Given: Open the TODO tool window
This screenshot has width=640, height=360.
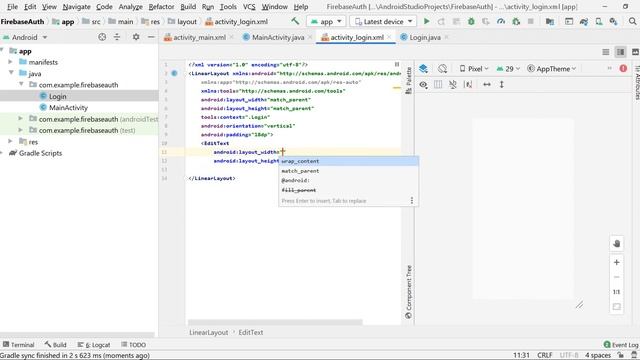Looking at the screenshot, I should pyautogui.click(x=133, y=344).
